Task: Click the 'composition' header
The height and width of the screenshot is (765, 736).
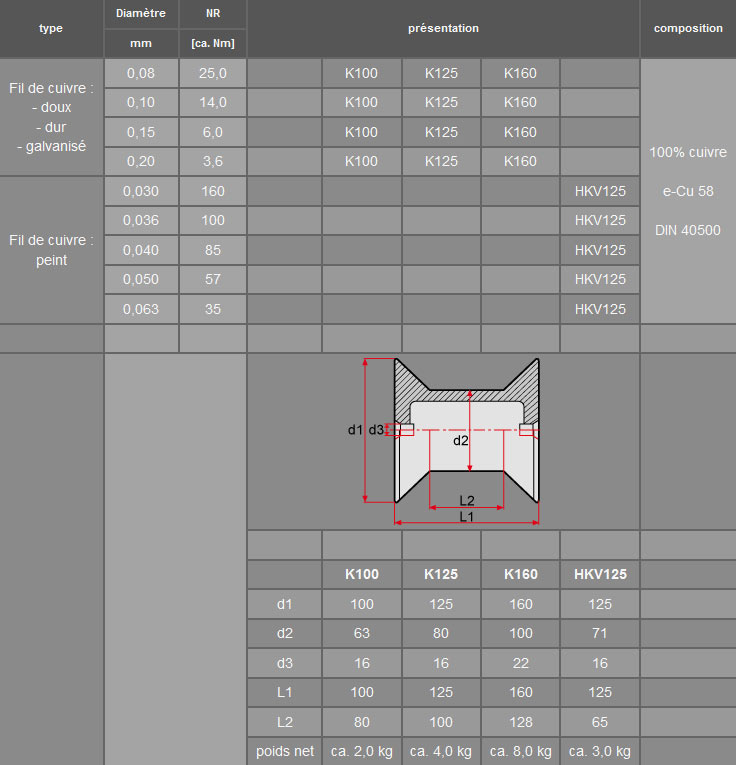Action: pos(688,28)
